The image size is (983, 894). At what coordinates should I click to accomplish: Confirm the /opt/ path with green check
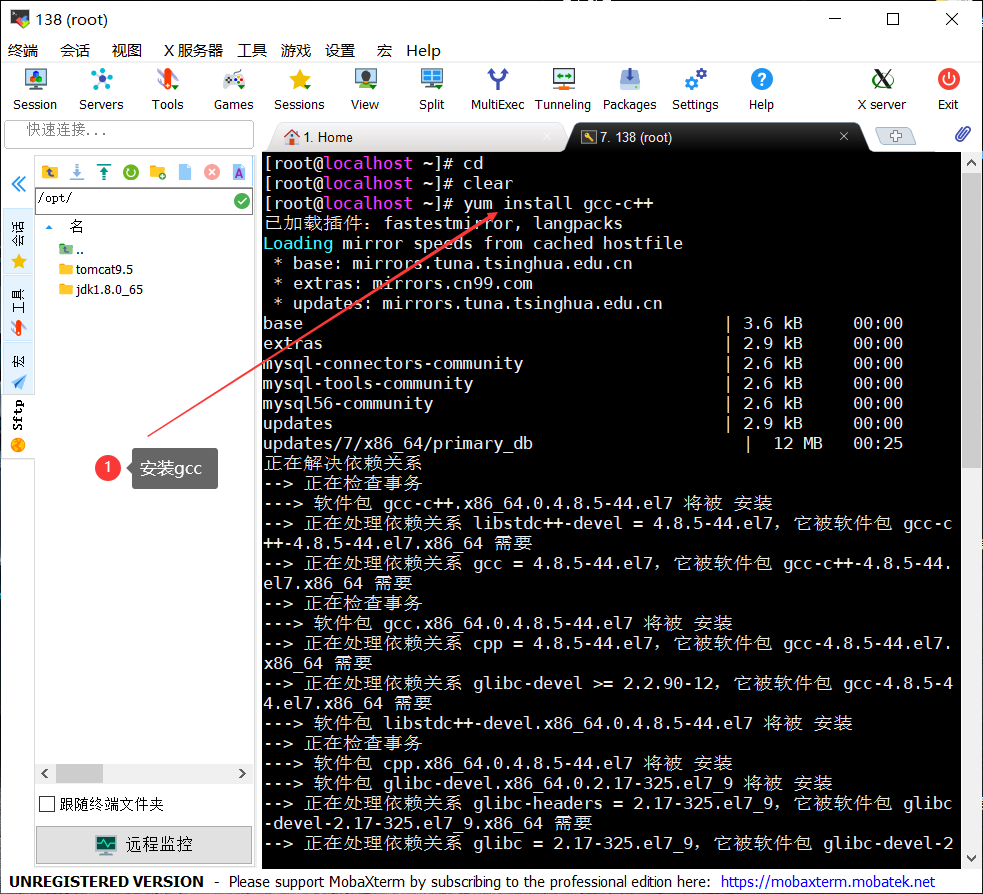coord(242,201)
